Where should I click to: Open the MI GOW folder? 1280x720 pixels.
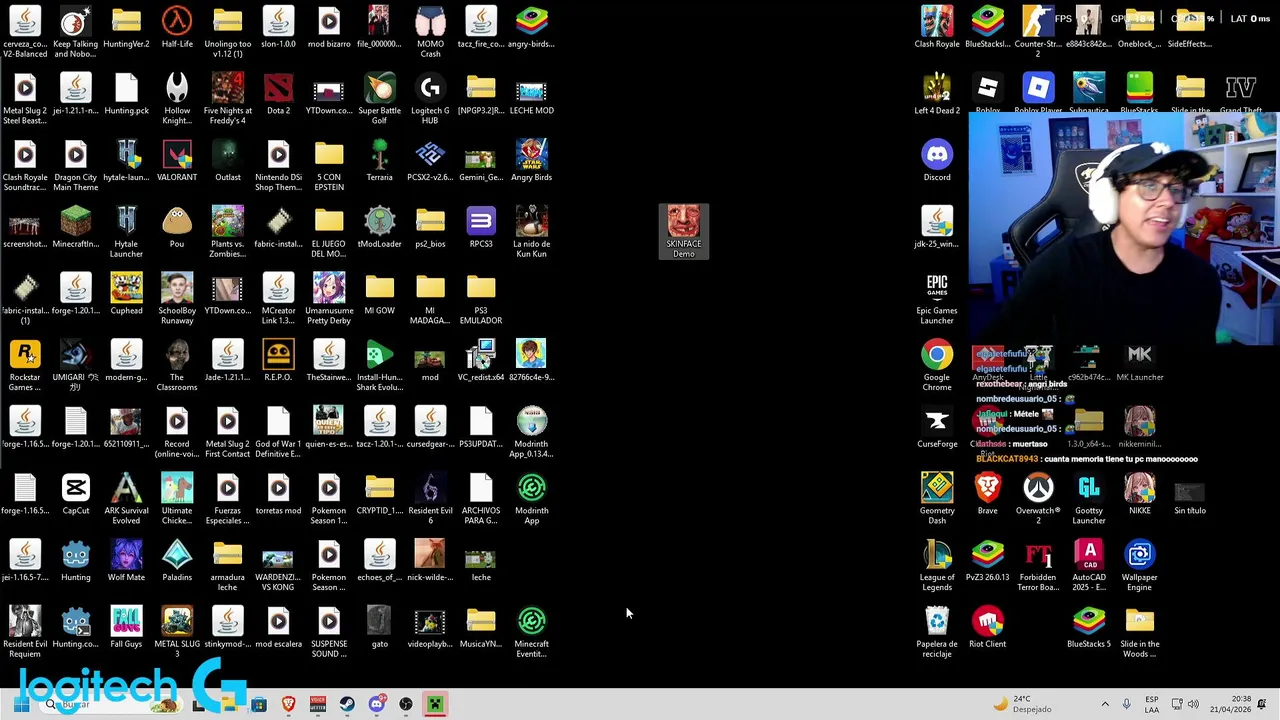(379, 295)
